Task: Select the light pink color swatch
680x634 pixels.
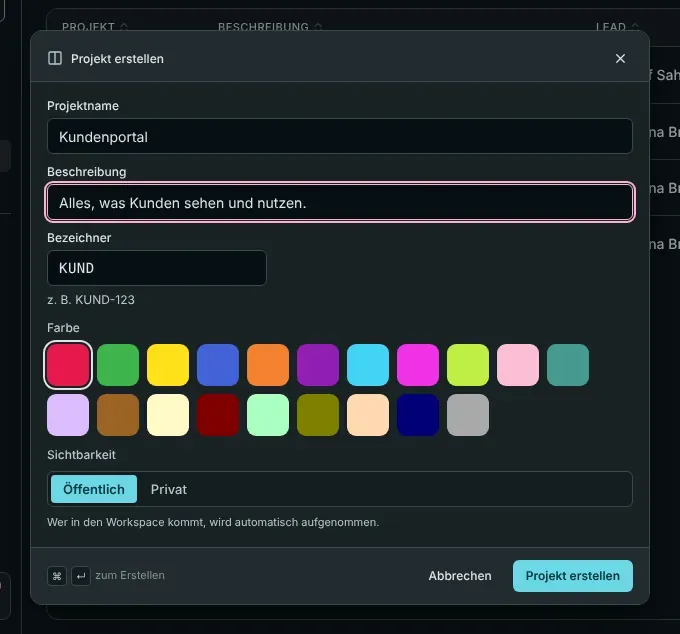Action: (518, 365)
